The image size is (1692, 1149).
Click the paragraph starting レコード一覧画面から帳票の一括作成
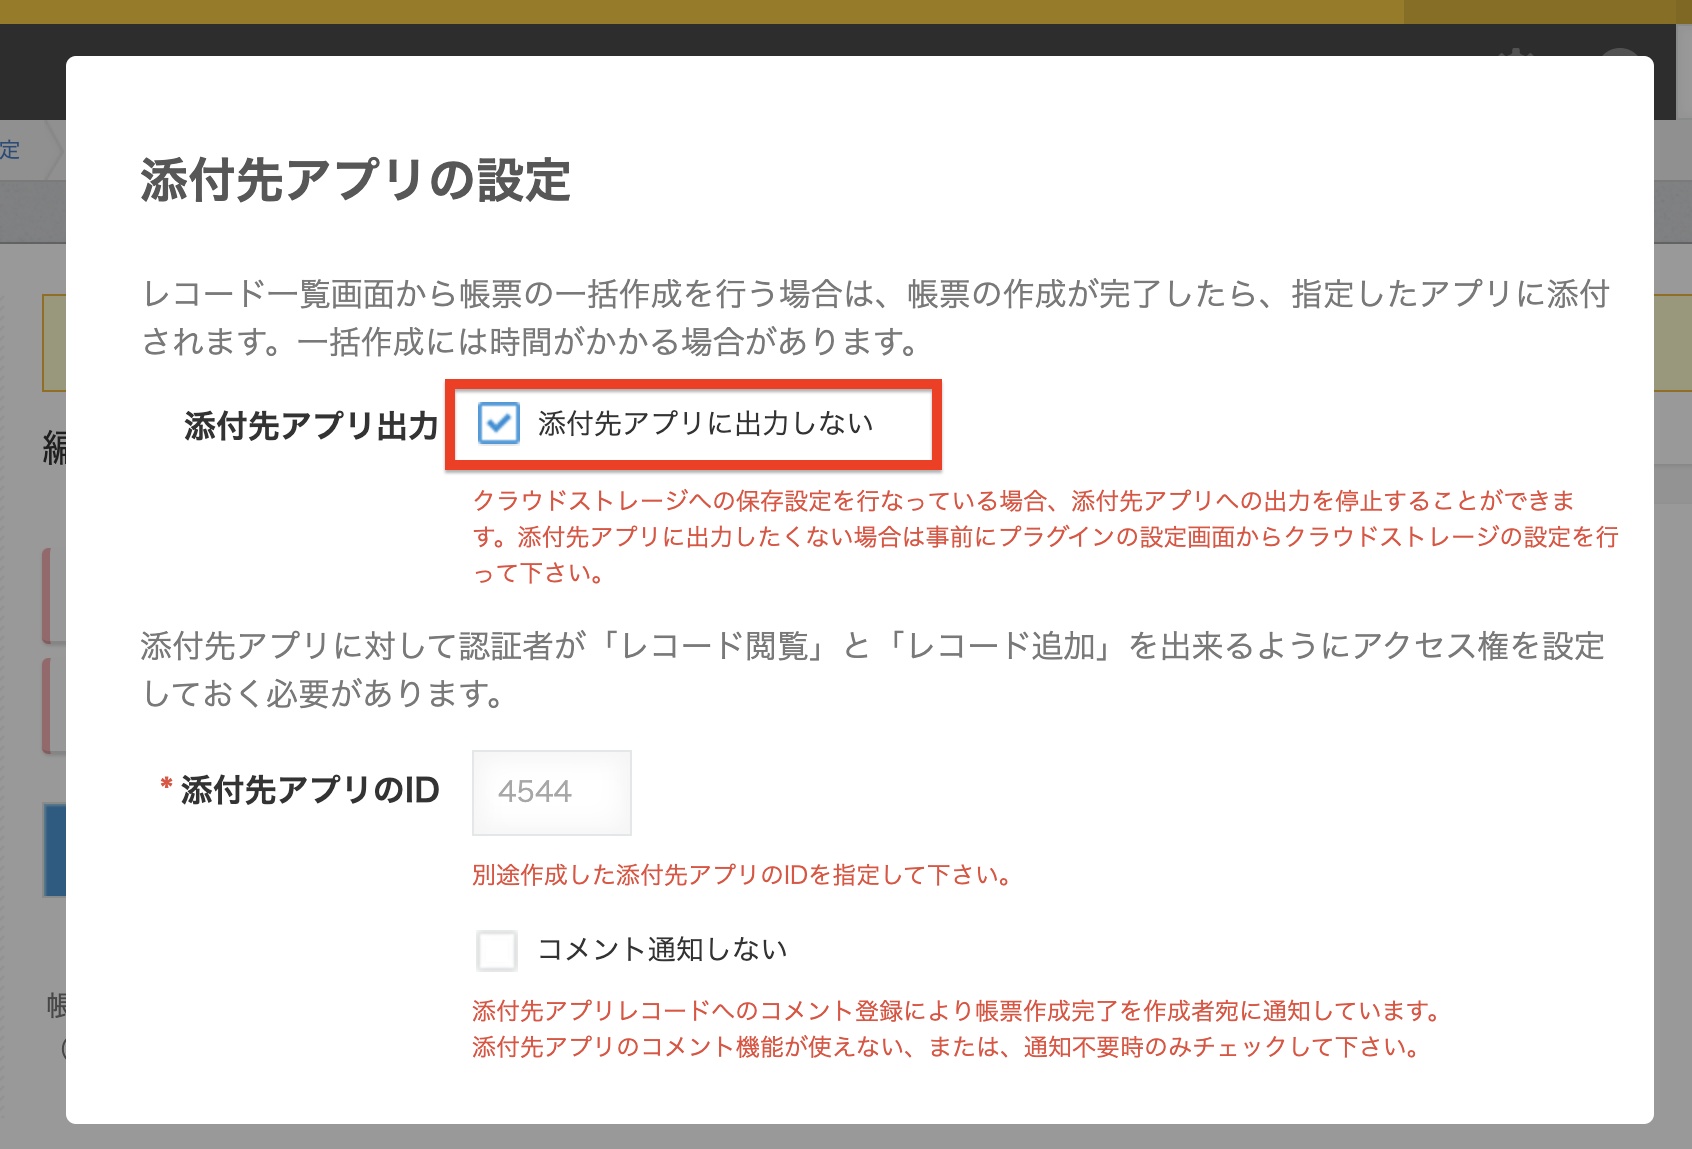876,318
